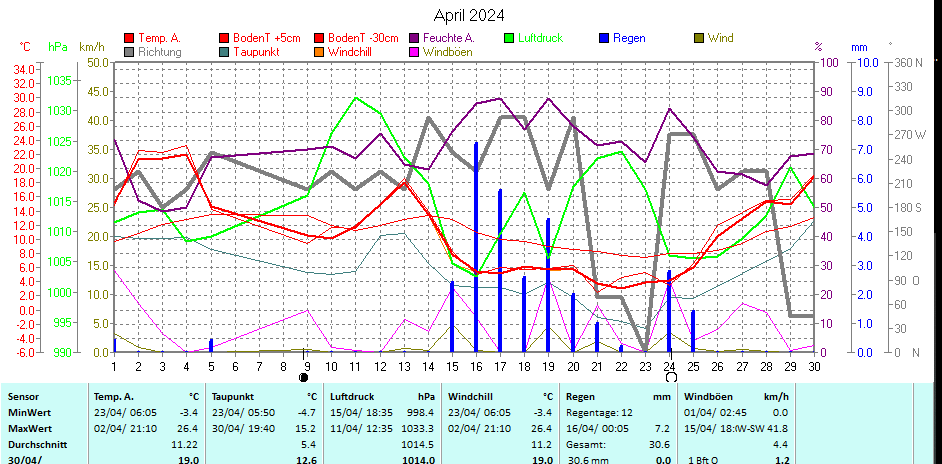
Task: Click the Taupunkt average value 5.4
Action: click(310, 445)
